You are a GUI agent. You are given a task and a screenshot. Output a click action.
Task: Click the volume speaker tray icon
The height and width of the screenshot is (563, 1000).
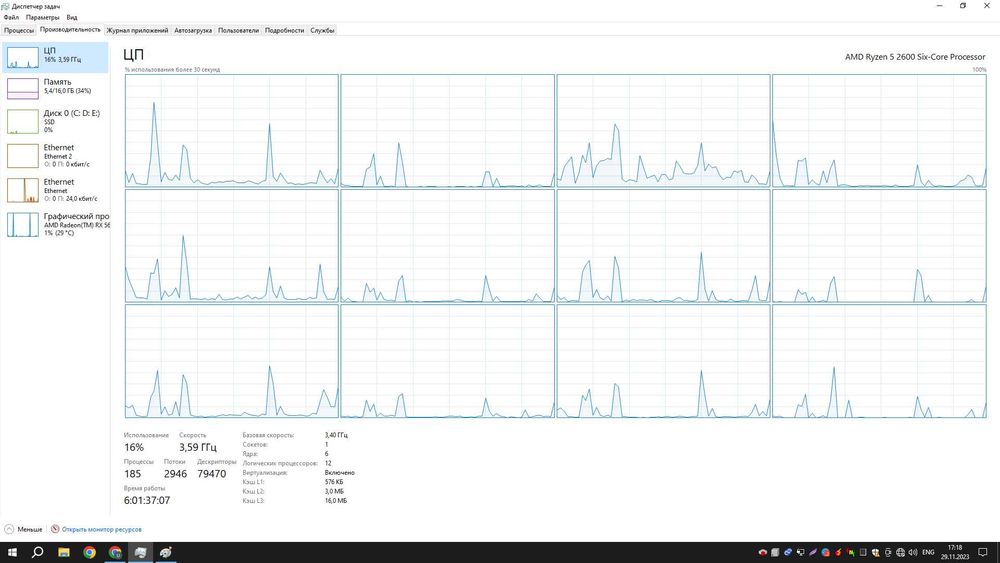(913, 552)
